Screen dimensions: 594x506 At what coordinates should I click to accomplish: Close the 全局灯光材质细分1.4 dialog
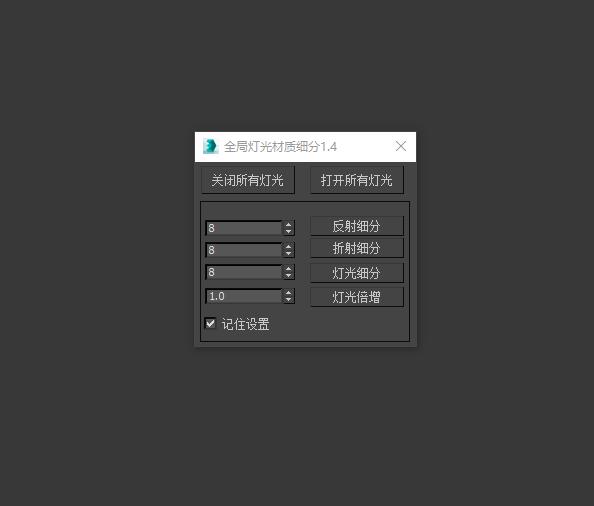tap(401, 146)
